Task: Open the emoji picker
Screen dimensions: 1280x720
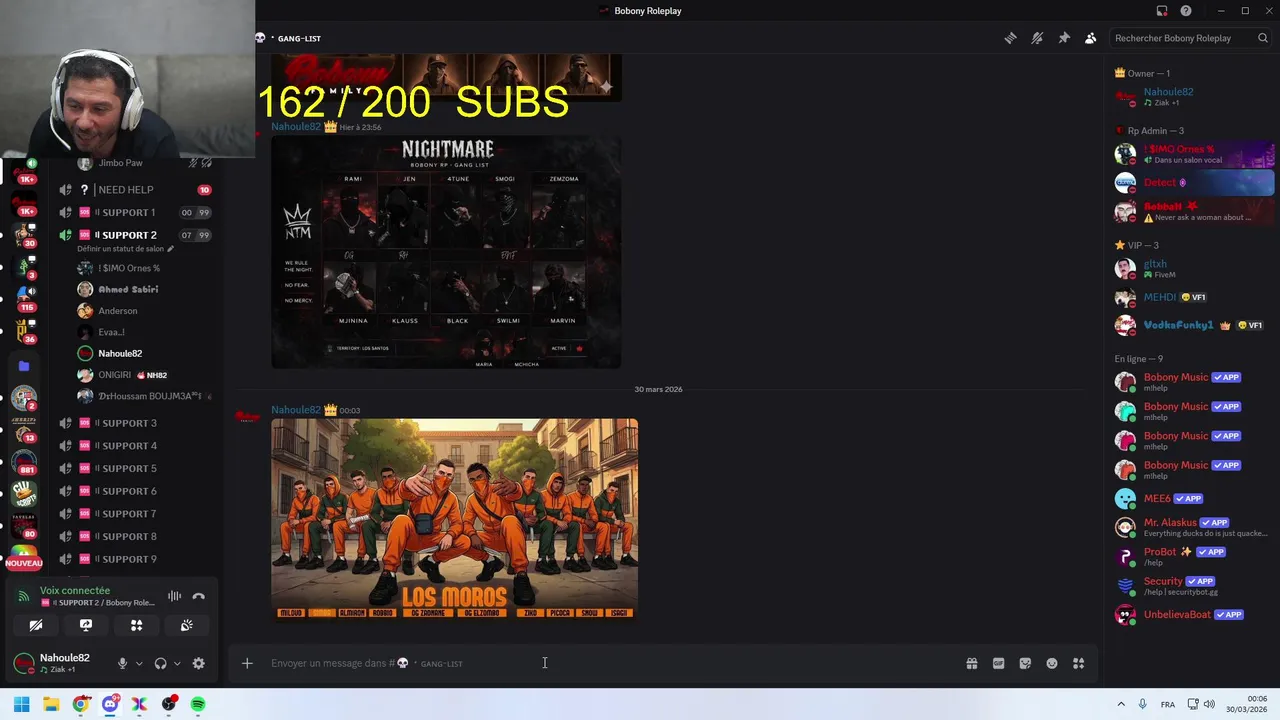Action: click(1052, 663)
